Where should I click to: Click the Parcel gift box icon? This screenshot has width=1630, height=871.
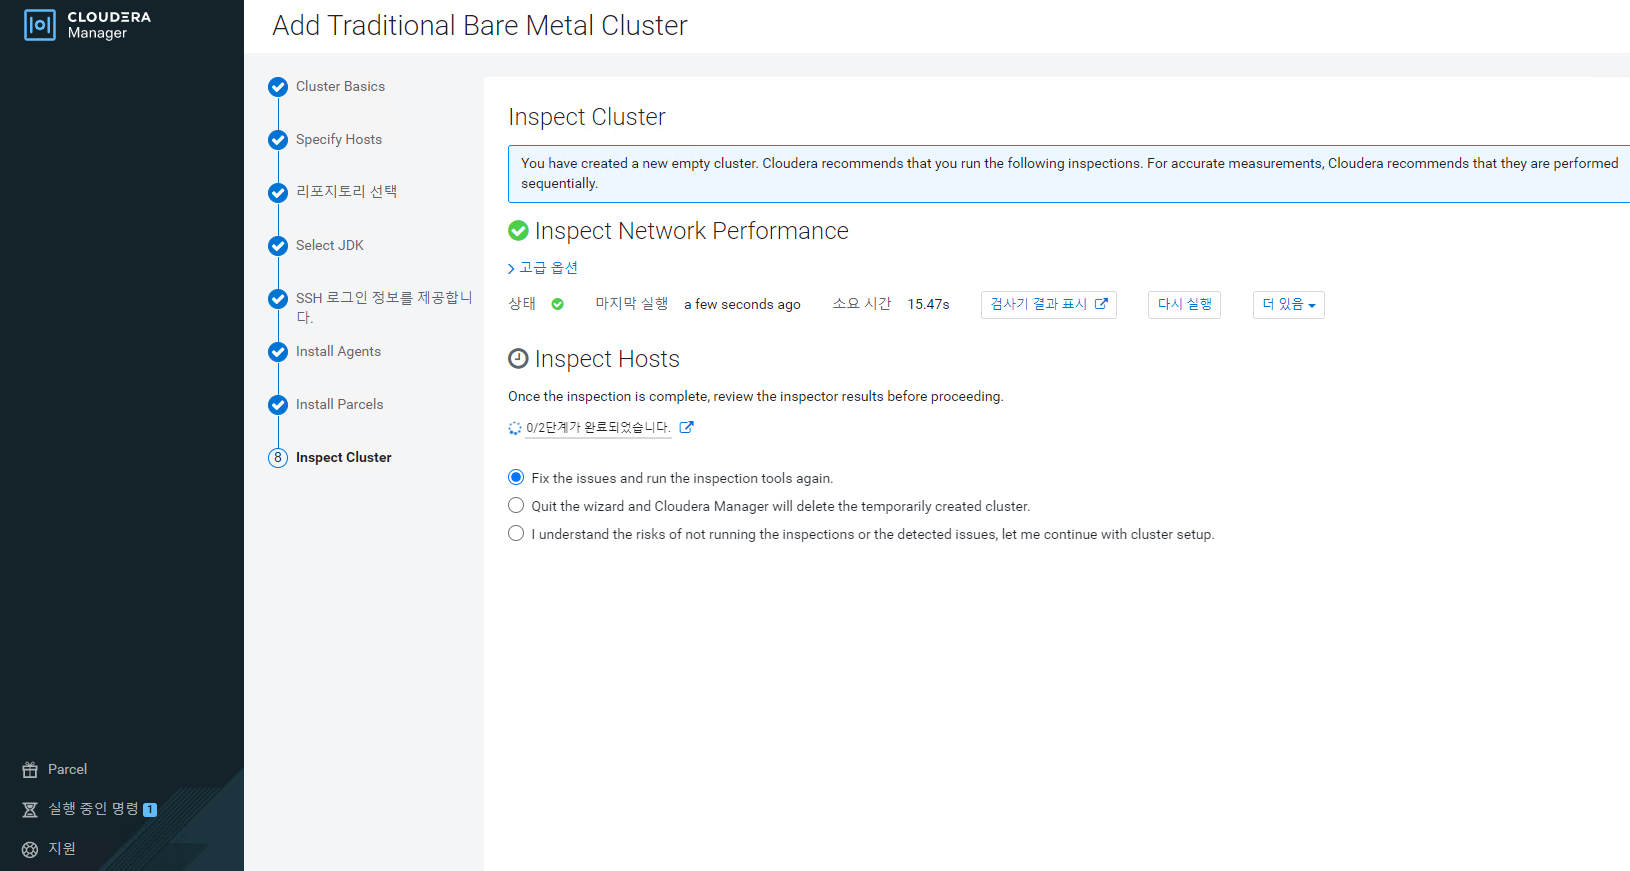pos(30,770)
